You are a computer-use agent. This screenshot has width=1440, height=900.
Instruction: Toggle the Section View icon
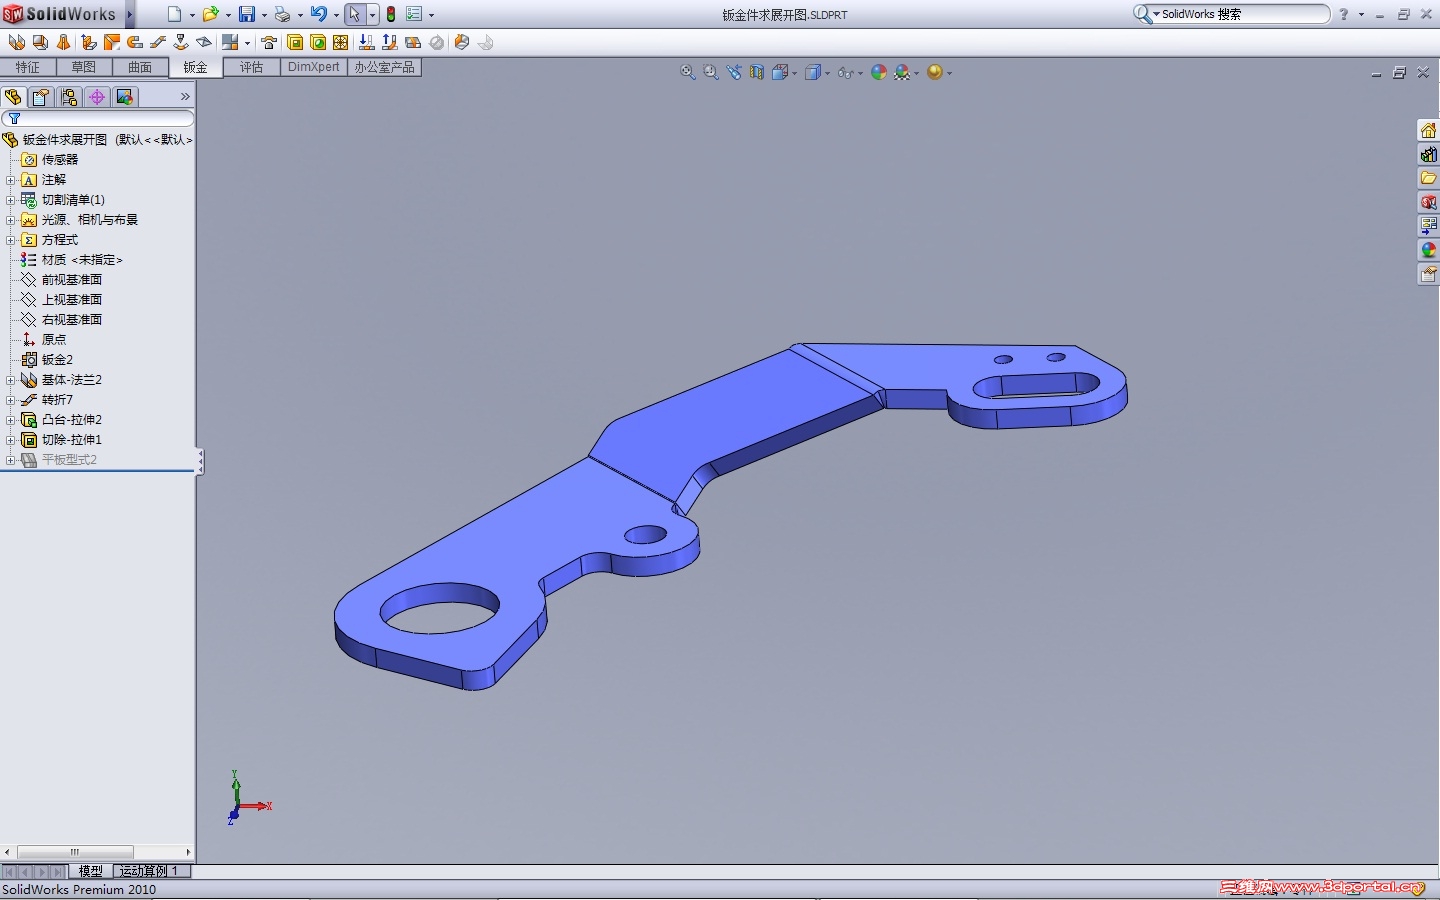coord(757,72)
